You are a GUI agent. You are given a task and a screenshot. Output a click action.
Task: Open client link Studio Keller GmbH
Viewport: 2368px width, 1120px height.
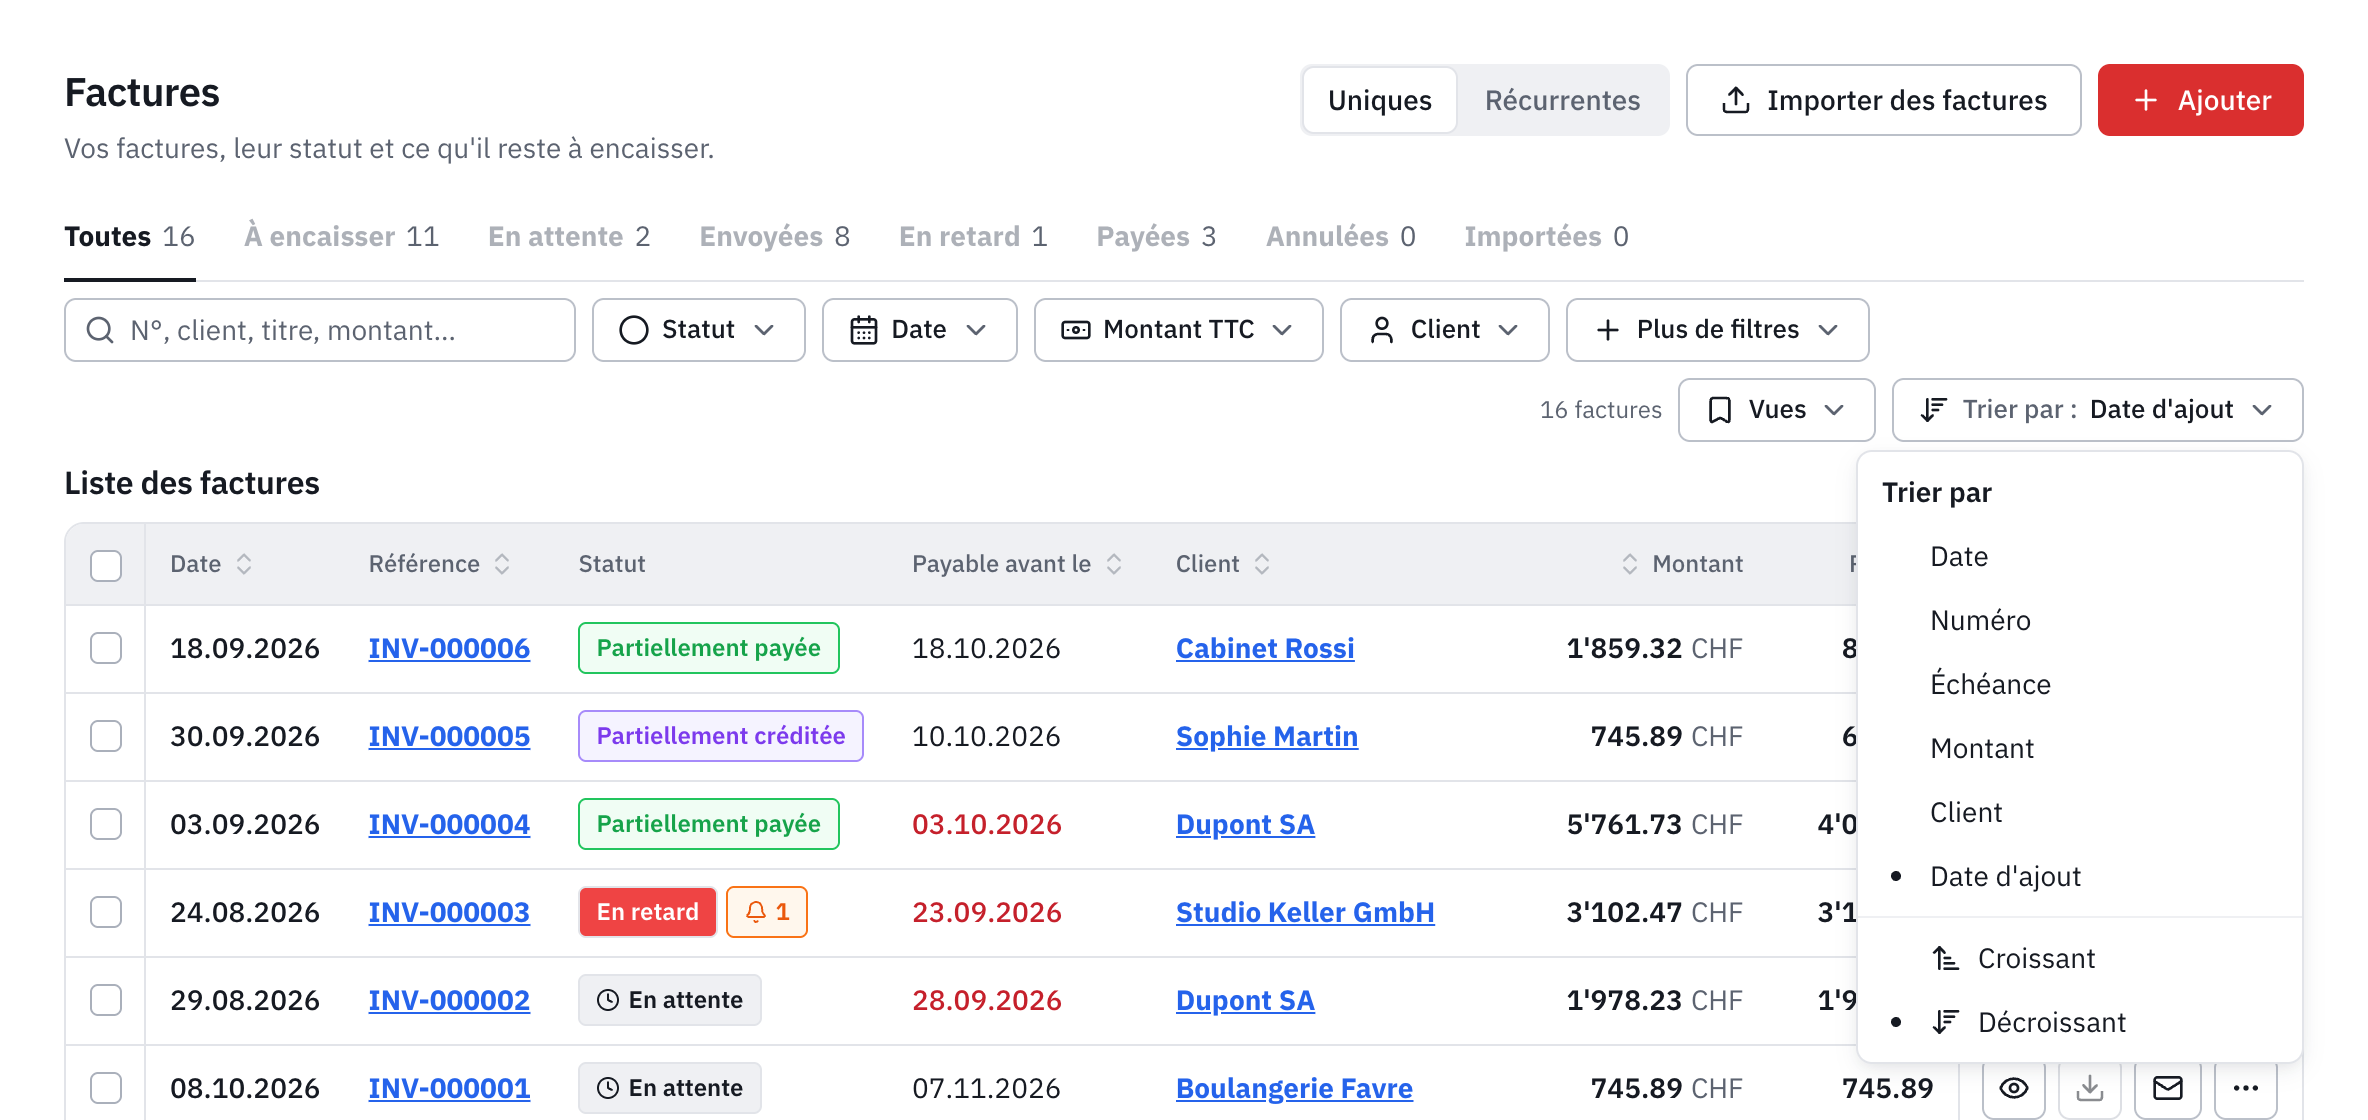click(1305, 912)
